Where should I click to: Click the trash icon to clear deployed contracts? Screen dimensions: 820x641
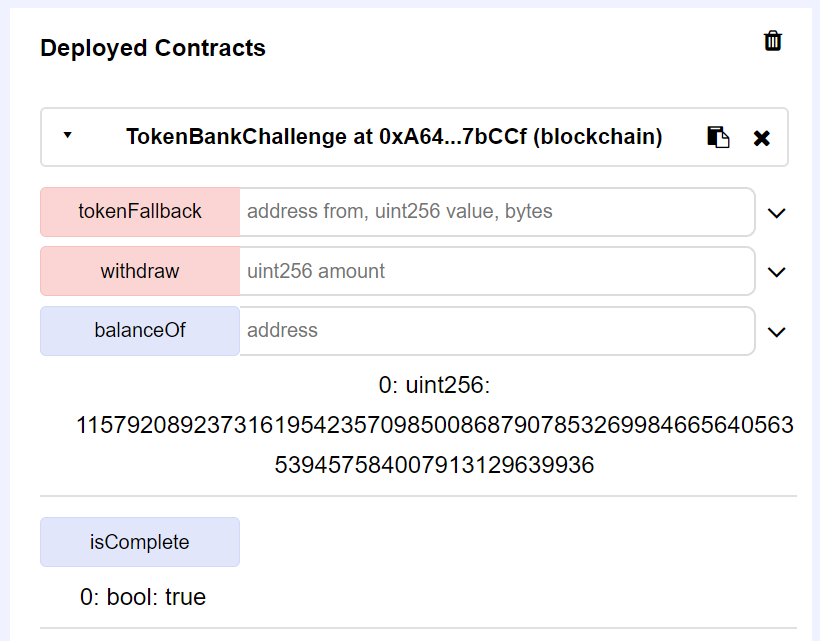(772, 41)
